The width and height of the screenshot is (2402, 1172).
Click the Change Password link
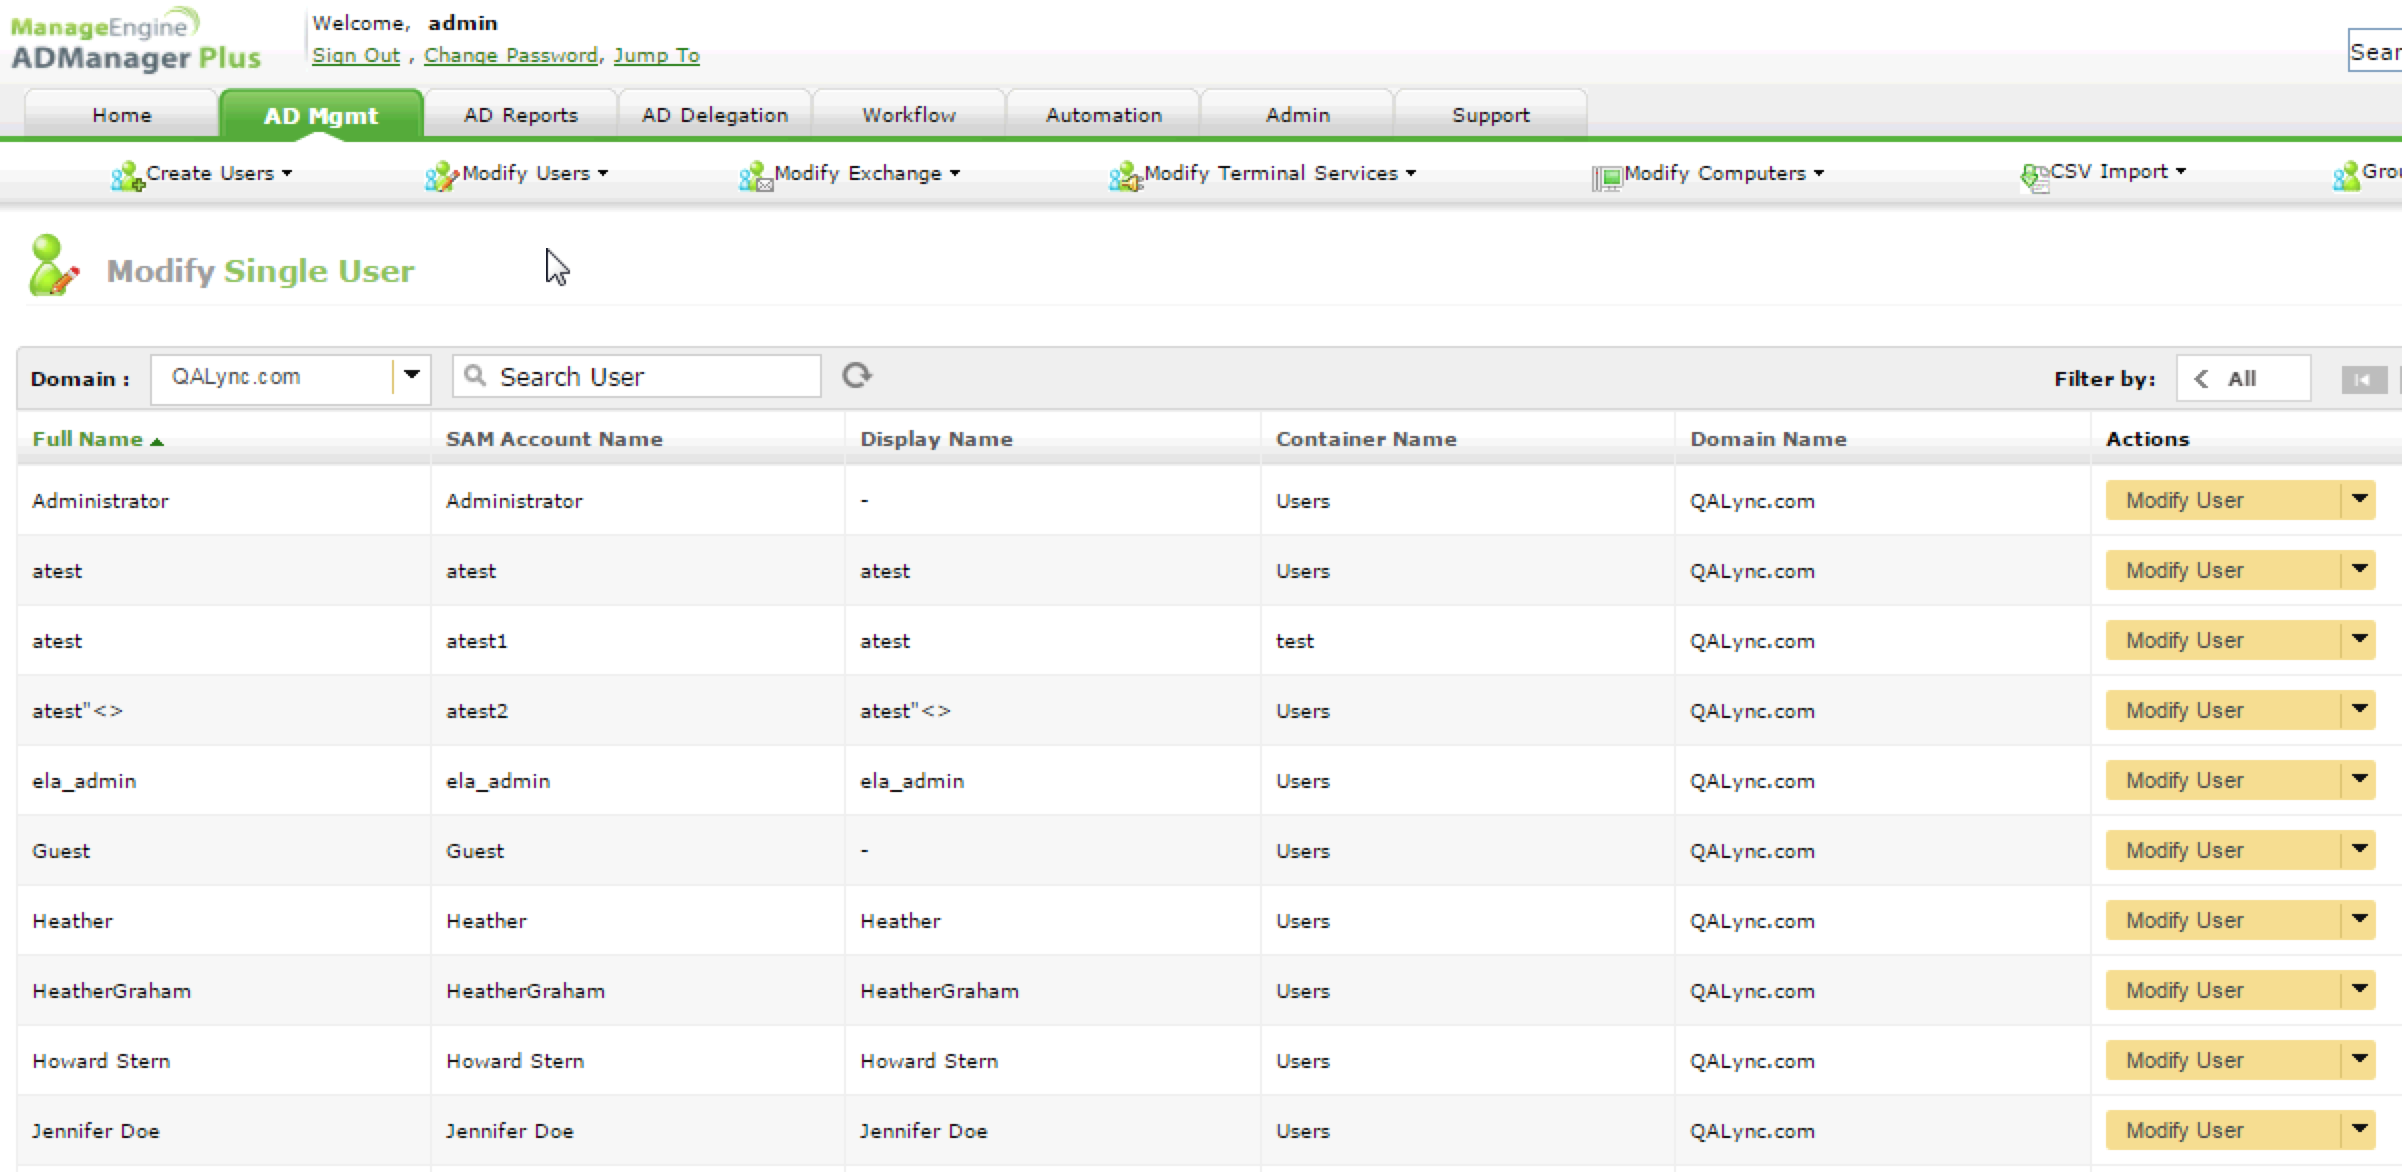pyautogui.click(x=511, y=56)
